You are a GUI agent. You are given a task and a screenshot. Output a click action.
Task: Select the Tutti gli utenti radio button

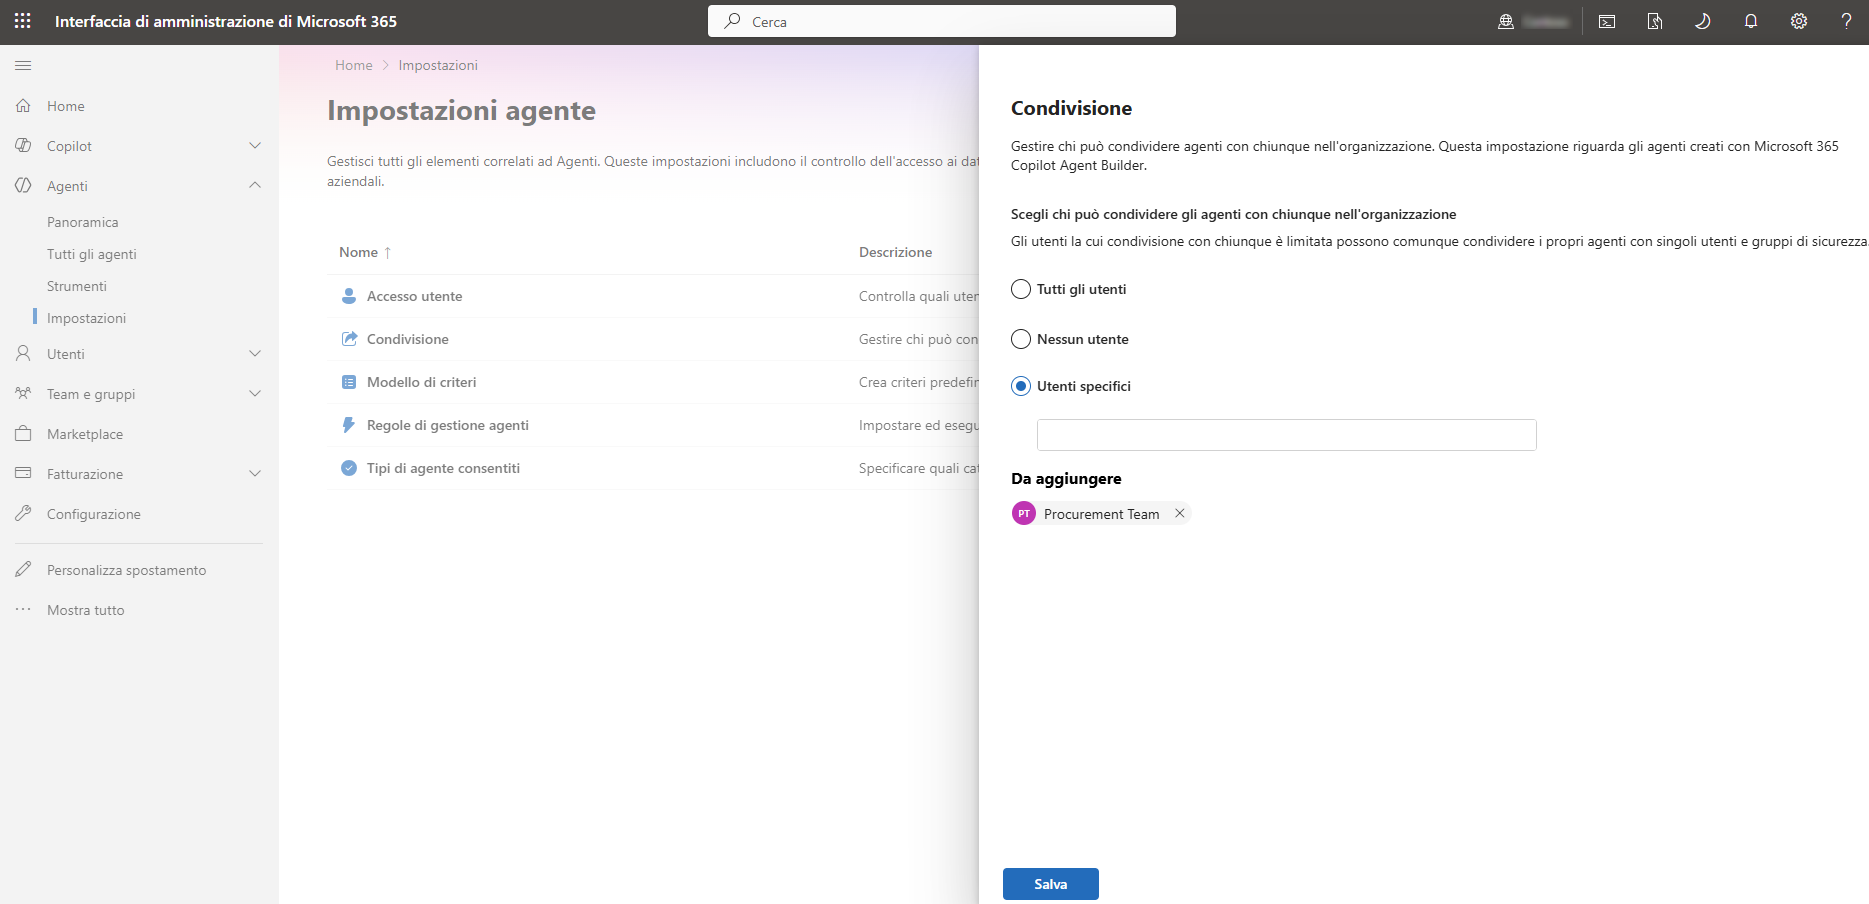1021,289
